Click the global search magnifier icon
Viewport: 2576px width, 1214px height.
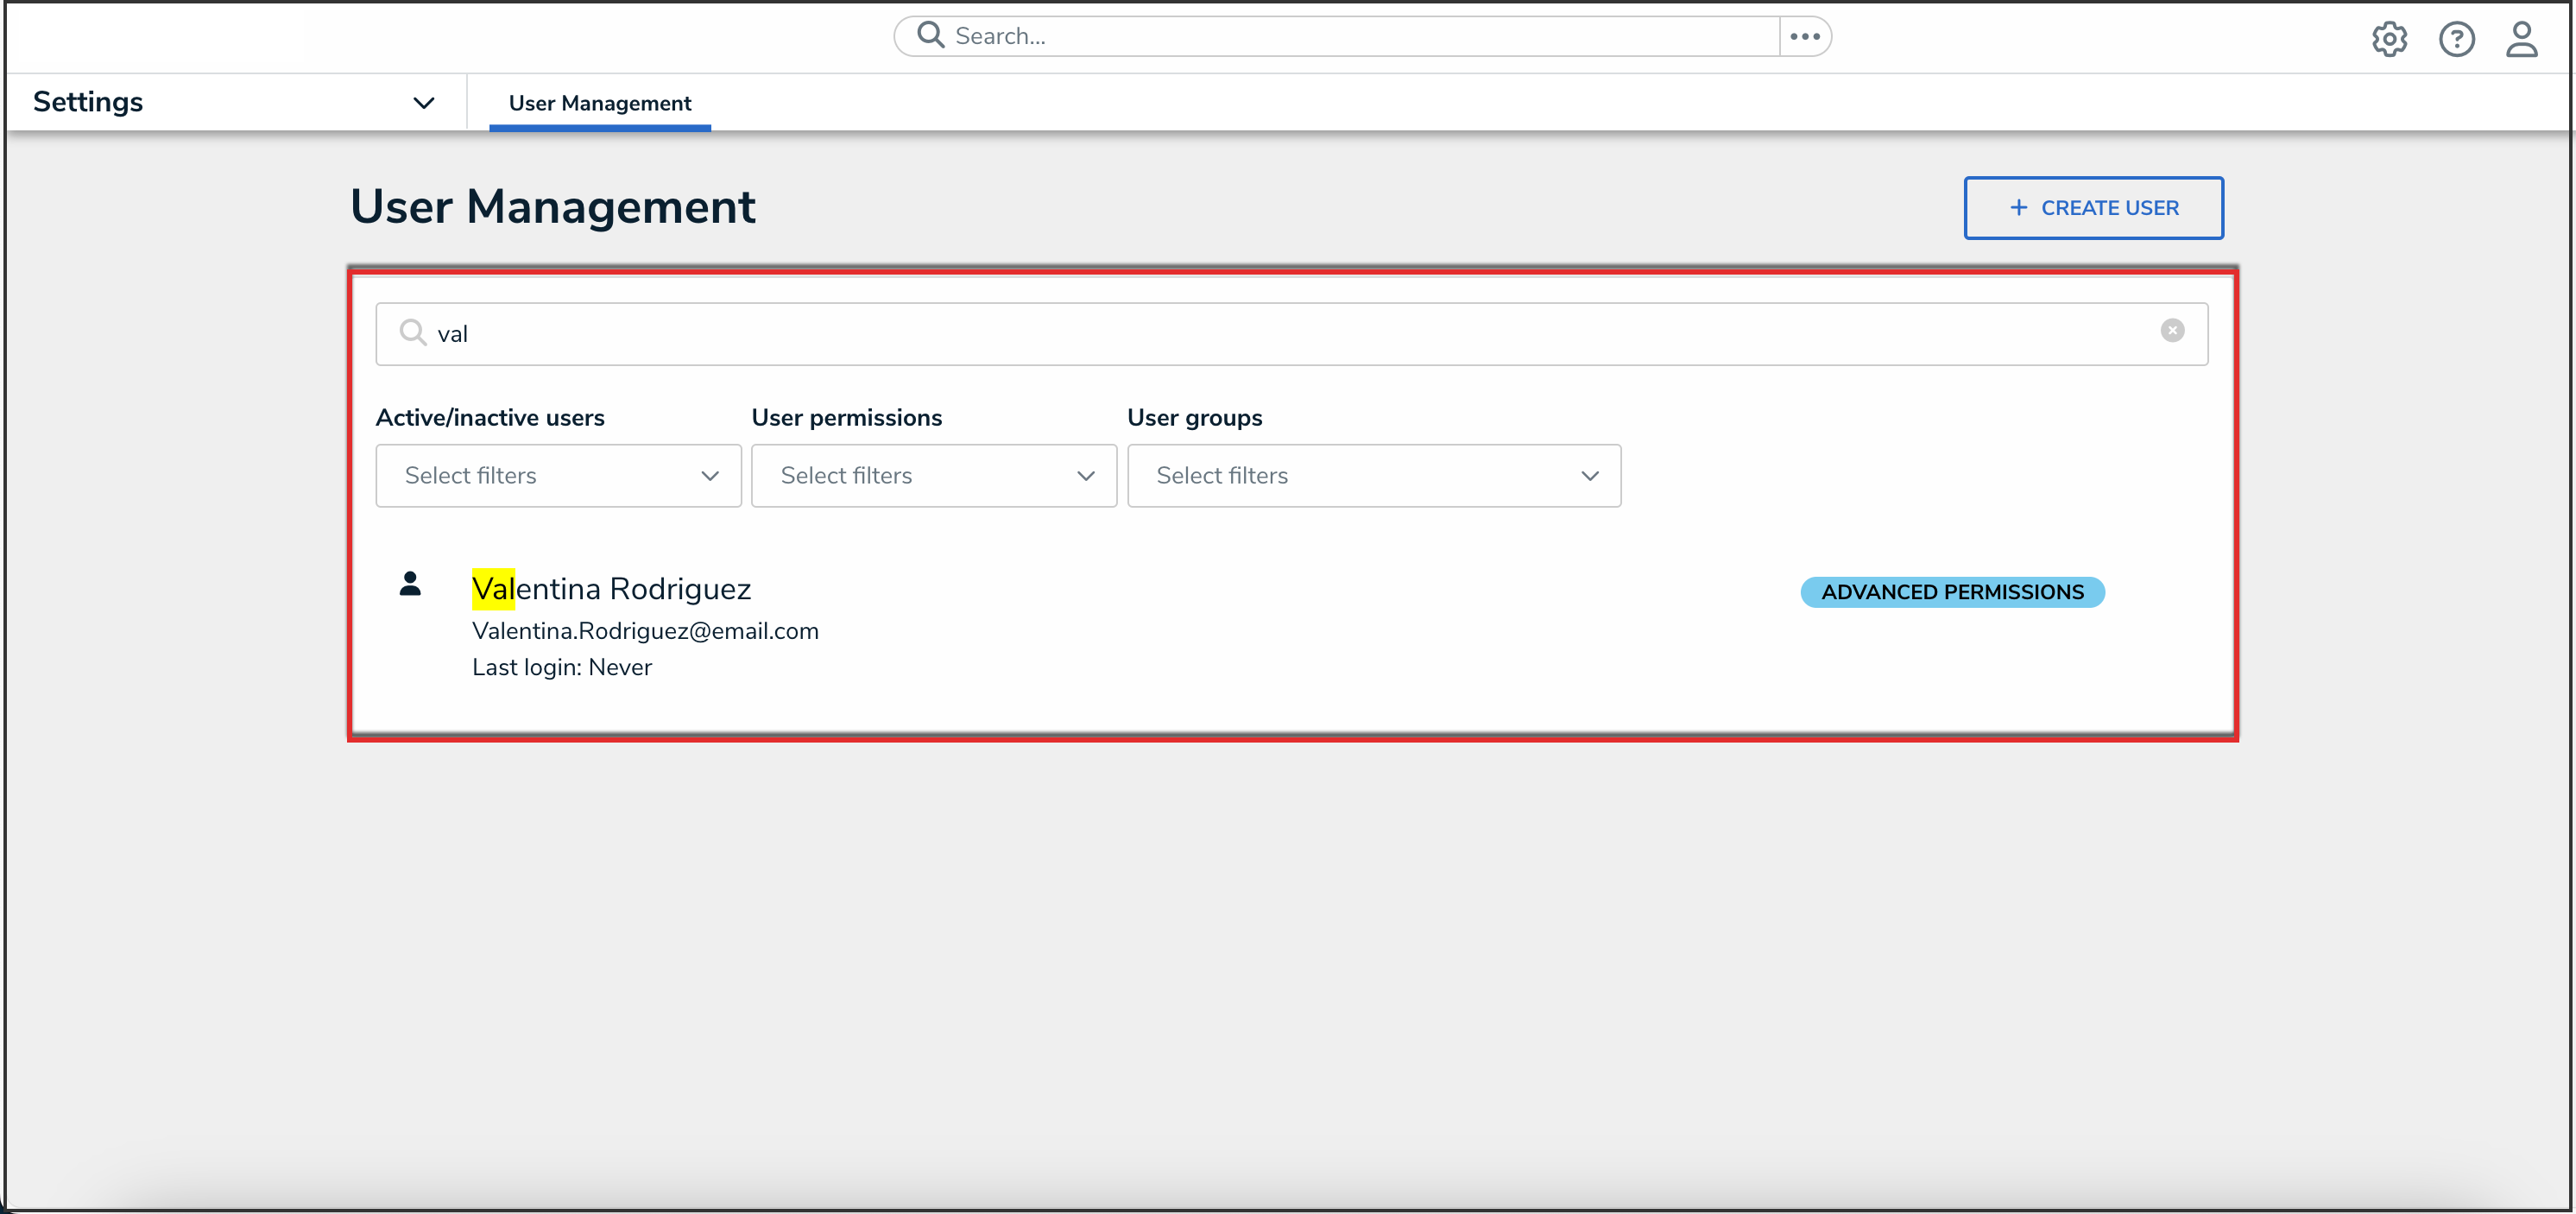click(930, 35)
